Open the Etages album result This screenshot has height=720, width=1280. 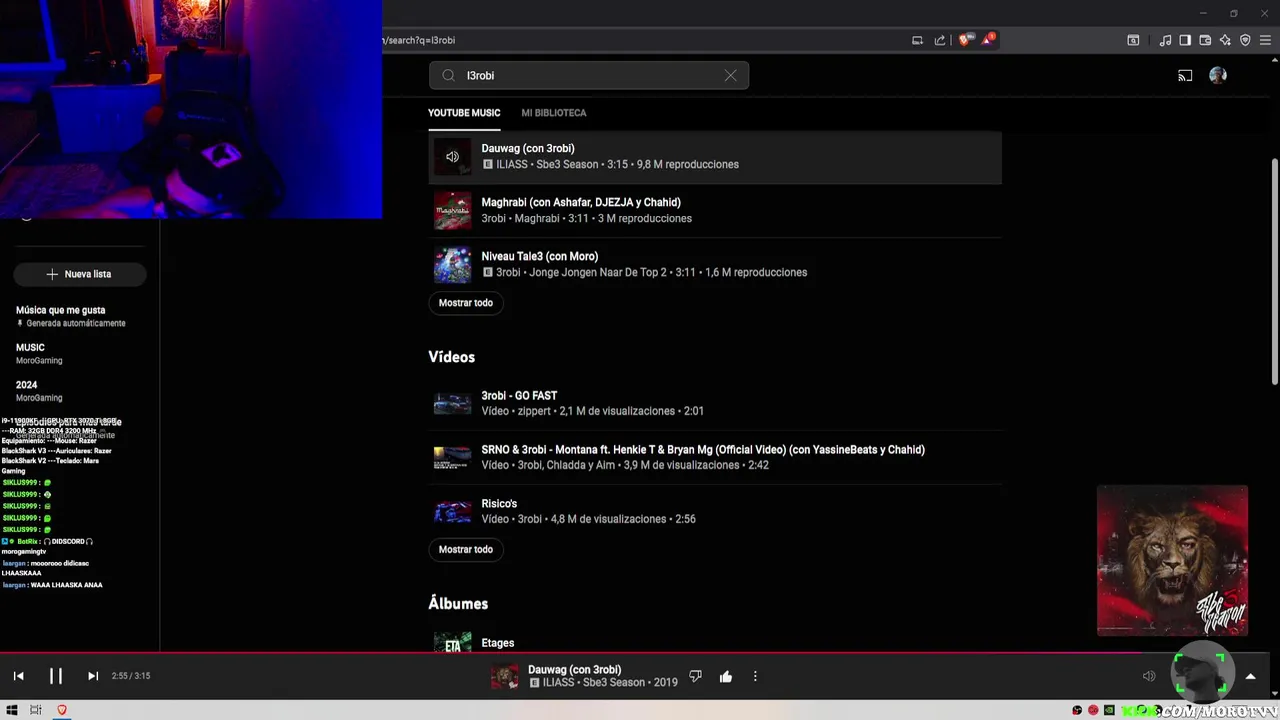(498, 643)
